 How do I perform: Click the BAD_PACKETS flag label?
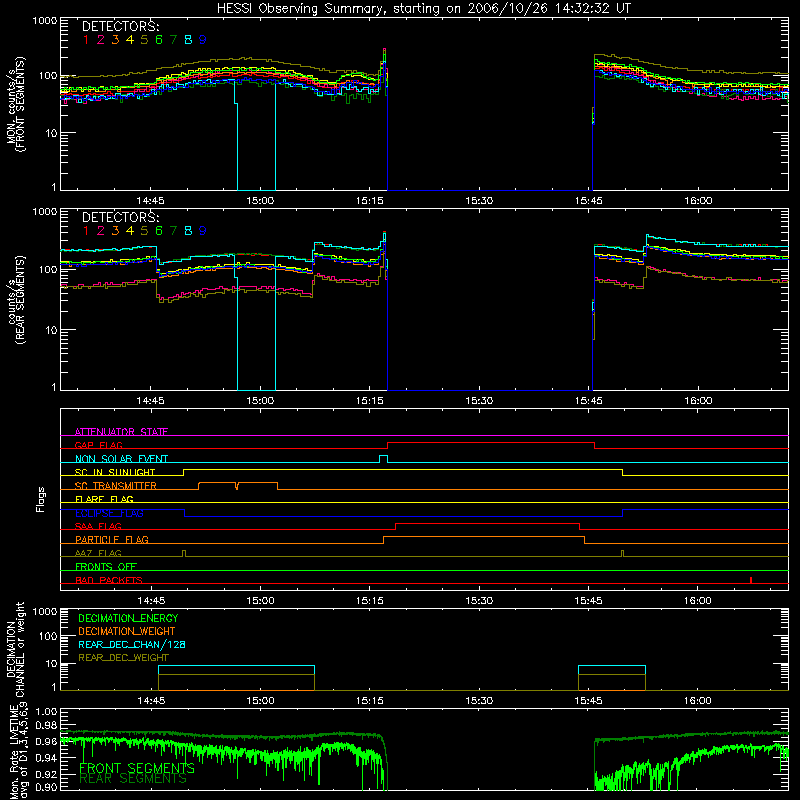coord(109,580)
